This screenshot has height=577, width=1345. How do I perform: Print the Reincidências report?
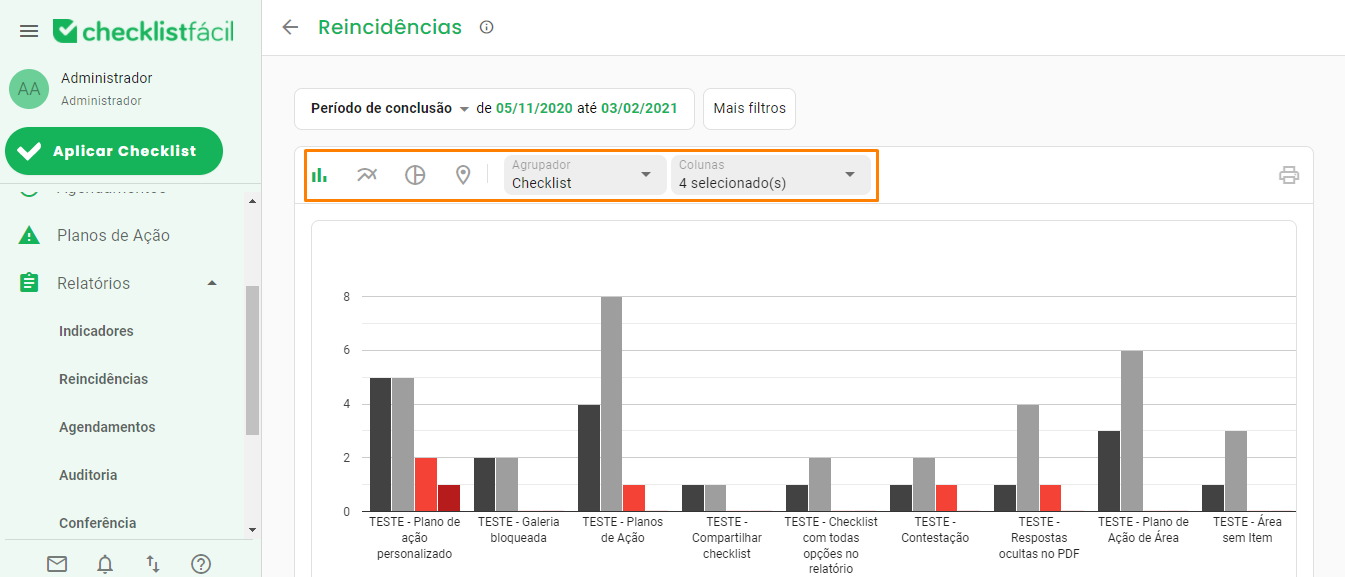[x=1289, y=174]
